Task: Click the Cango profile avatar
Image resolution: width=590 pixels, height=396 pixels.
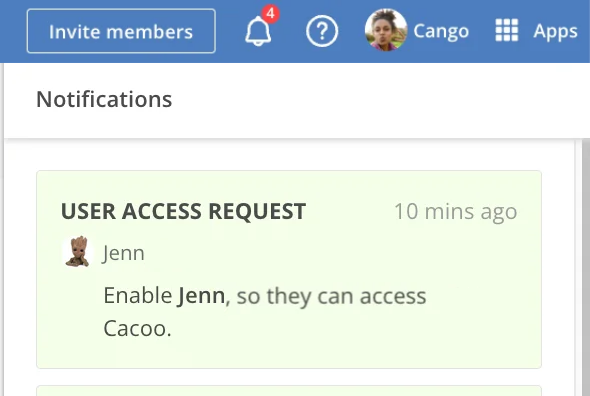Action: [386, 30]
